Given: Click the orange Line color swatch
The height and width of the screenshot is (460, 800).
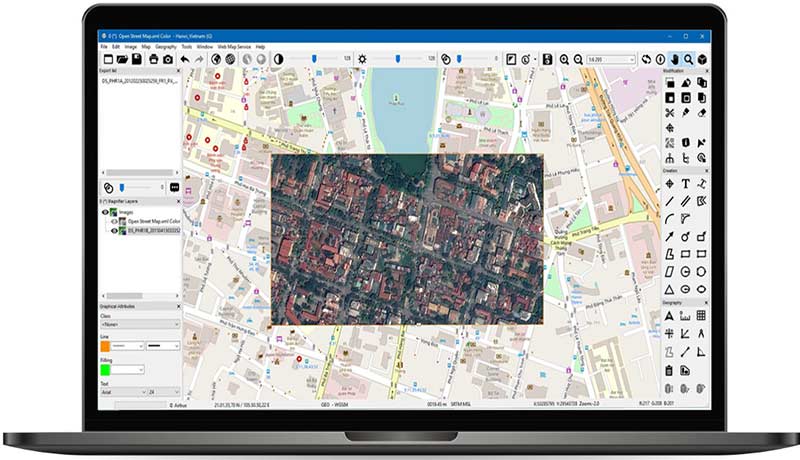Looking at the screenshot, I should click(x=105, y=346).
